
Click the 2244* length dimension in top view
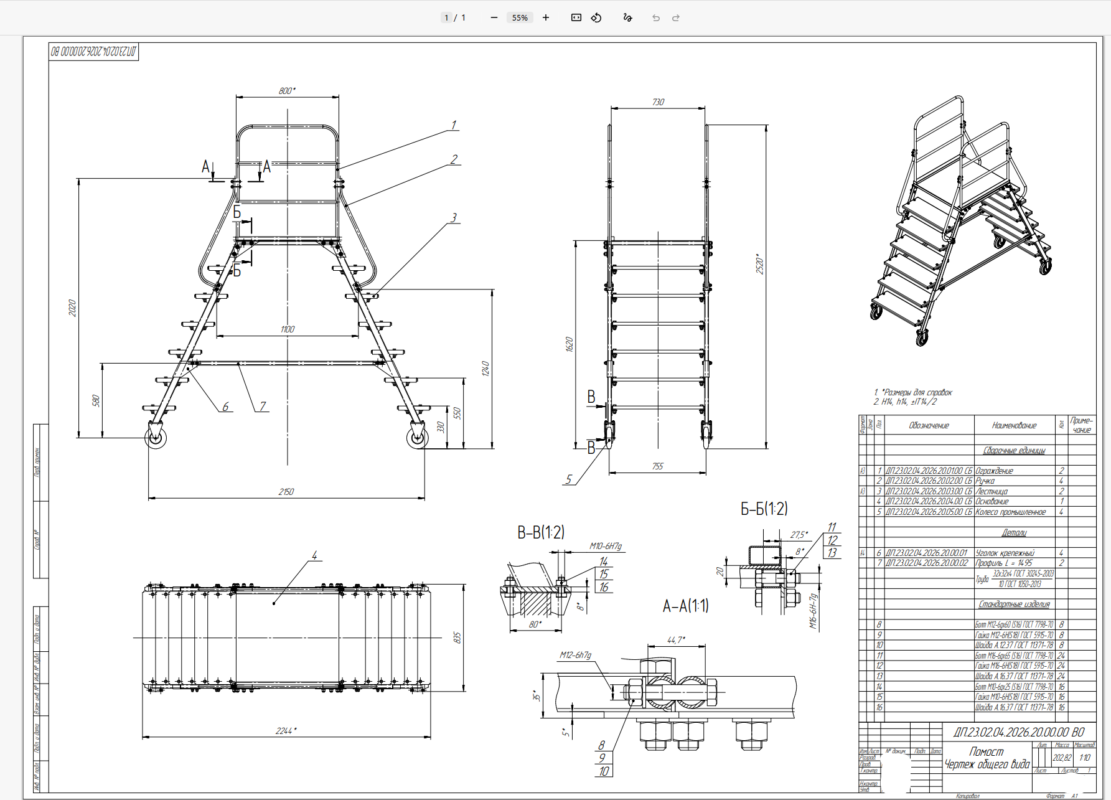(286, 731)
